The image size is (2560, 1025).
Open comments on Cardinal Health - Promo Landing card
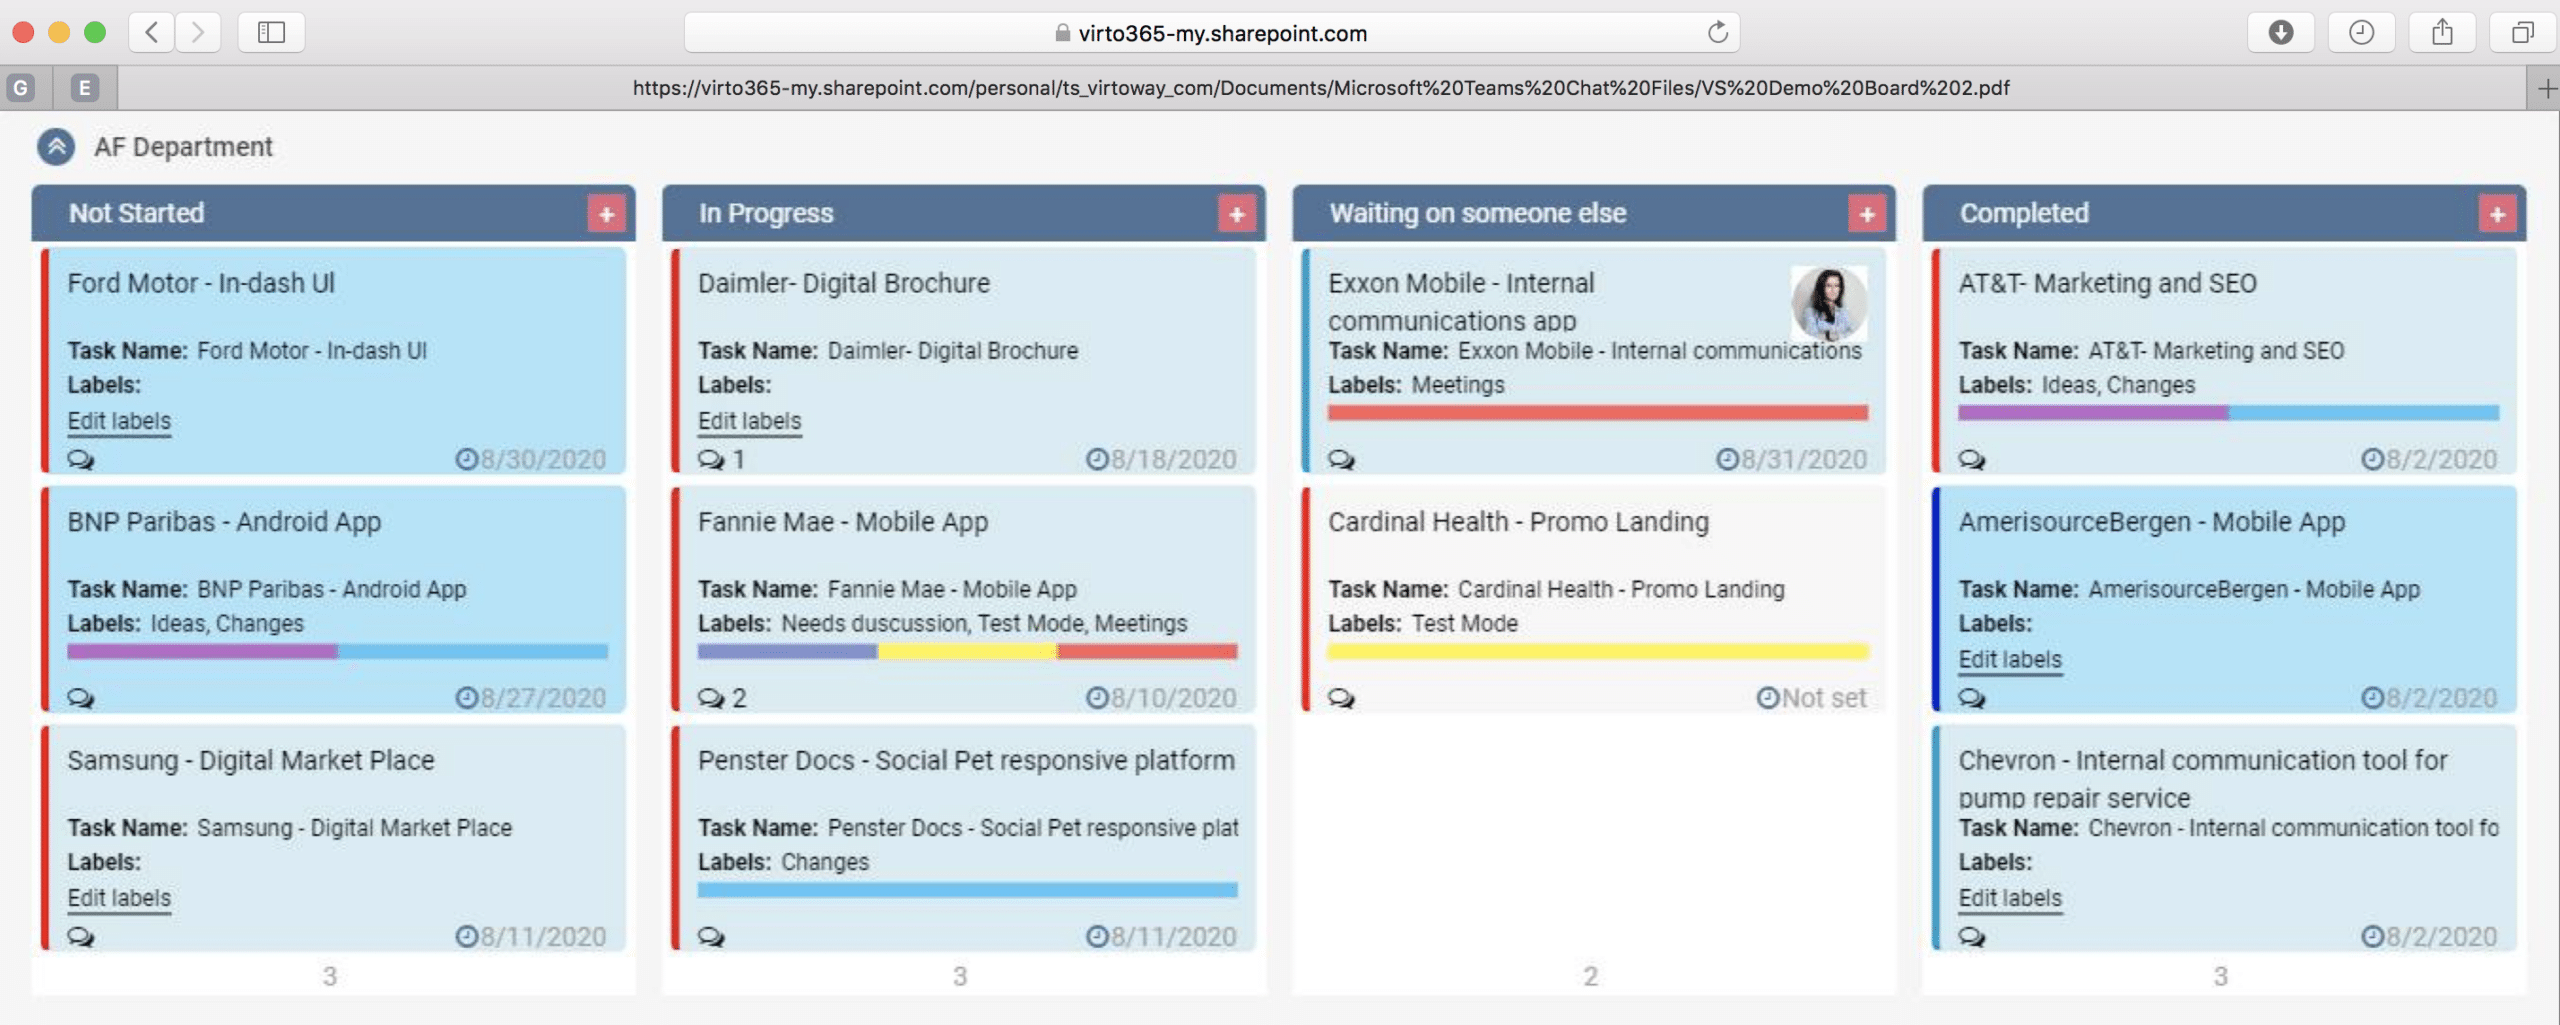coord(1340,698)
